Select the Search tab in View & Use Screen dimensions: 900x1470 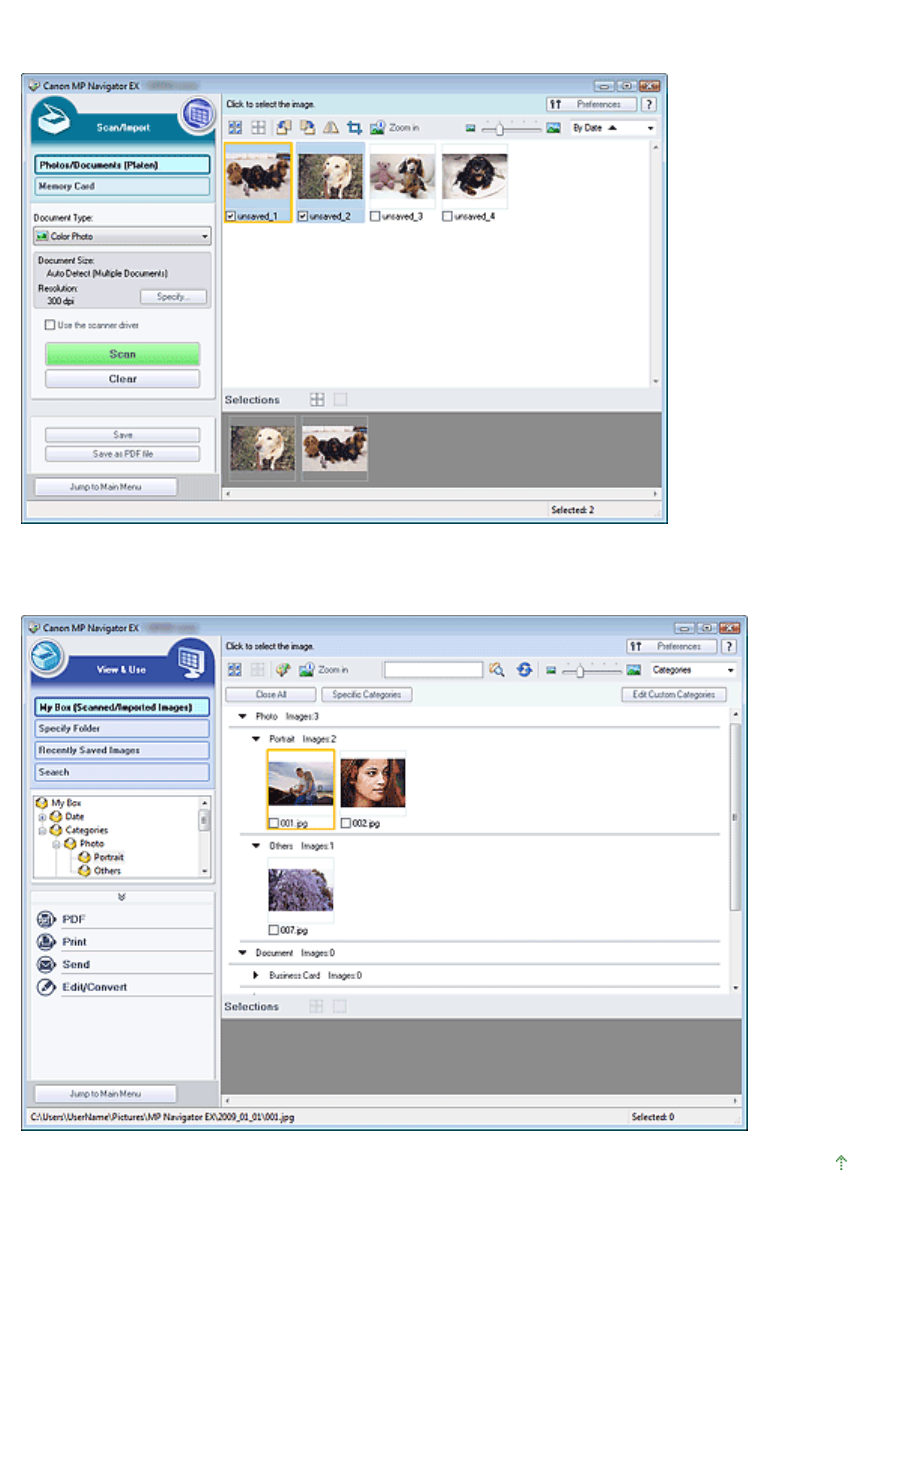click(x=122, y=772)
